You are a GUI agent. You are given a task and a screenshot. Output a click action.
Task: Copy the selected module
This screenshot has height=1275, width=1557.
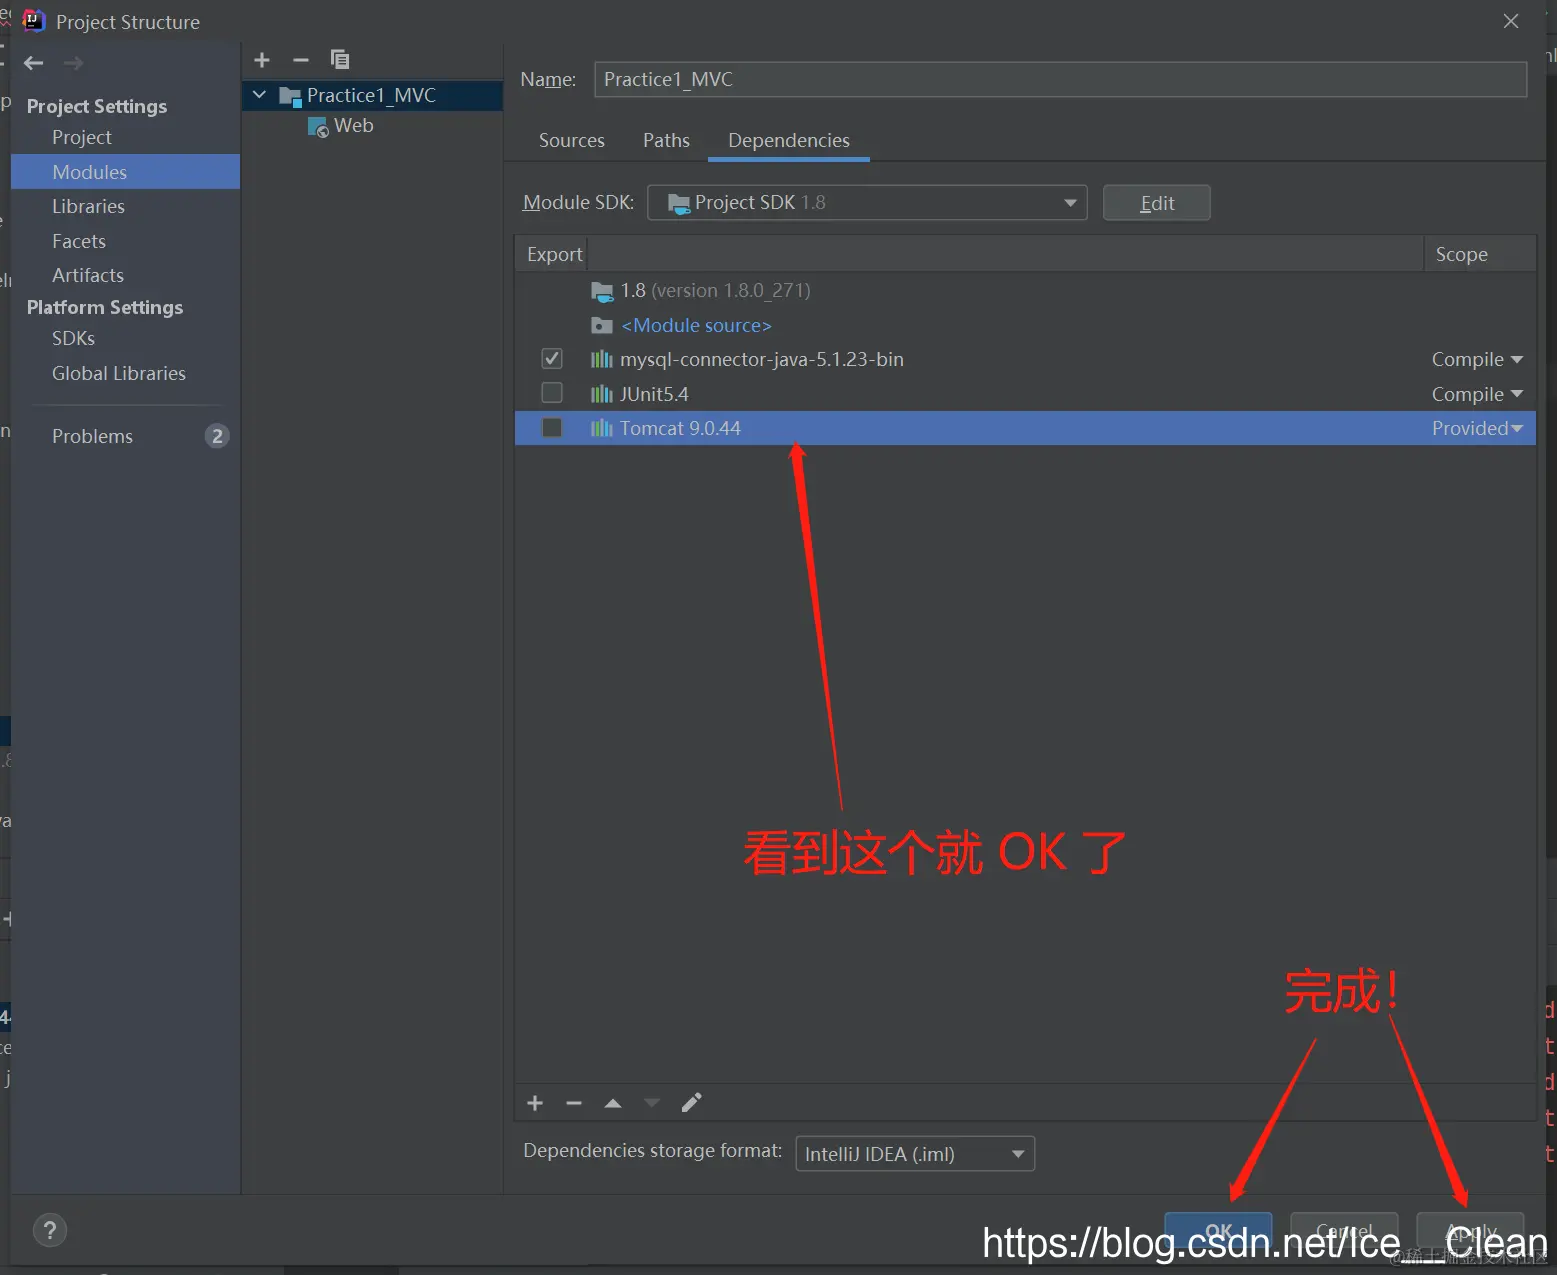coord(340,60)
